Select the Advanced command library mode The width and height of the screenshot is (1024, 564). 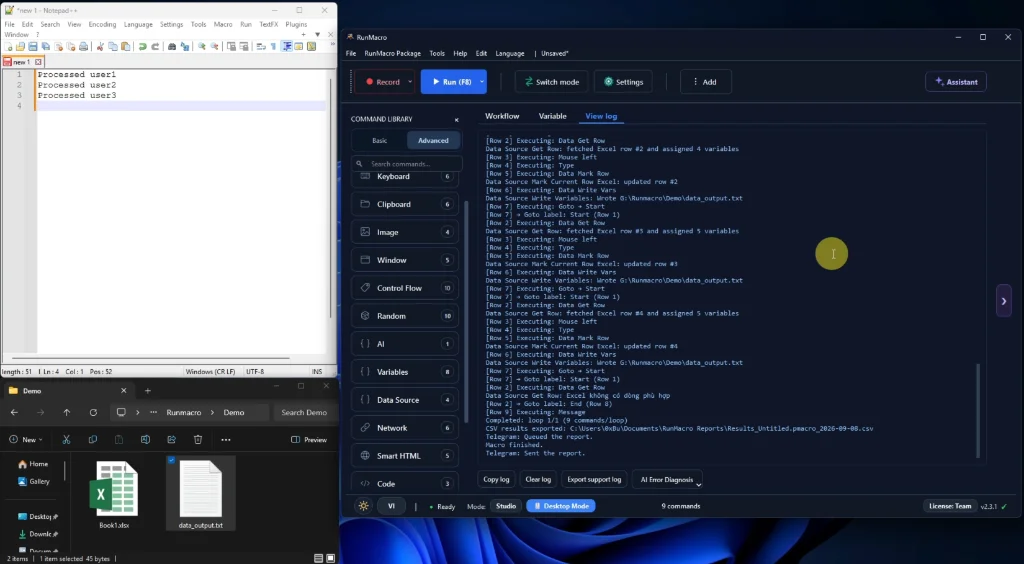tap(433, 140)
